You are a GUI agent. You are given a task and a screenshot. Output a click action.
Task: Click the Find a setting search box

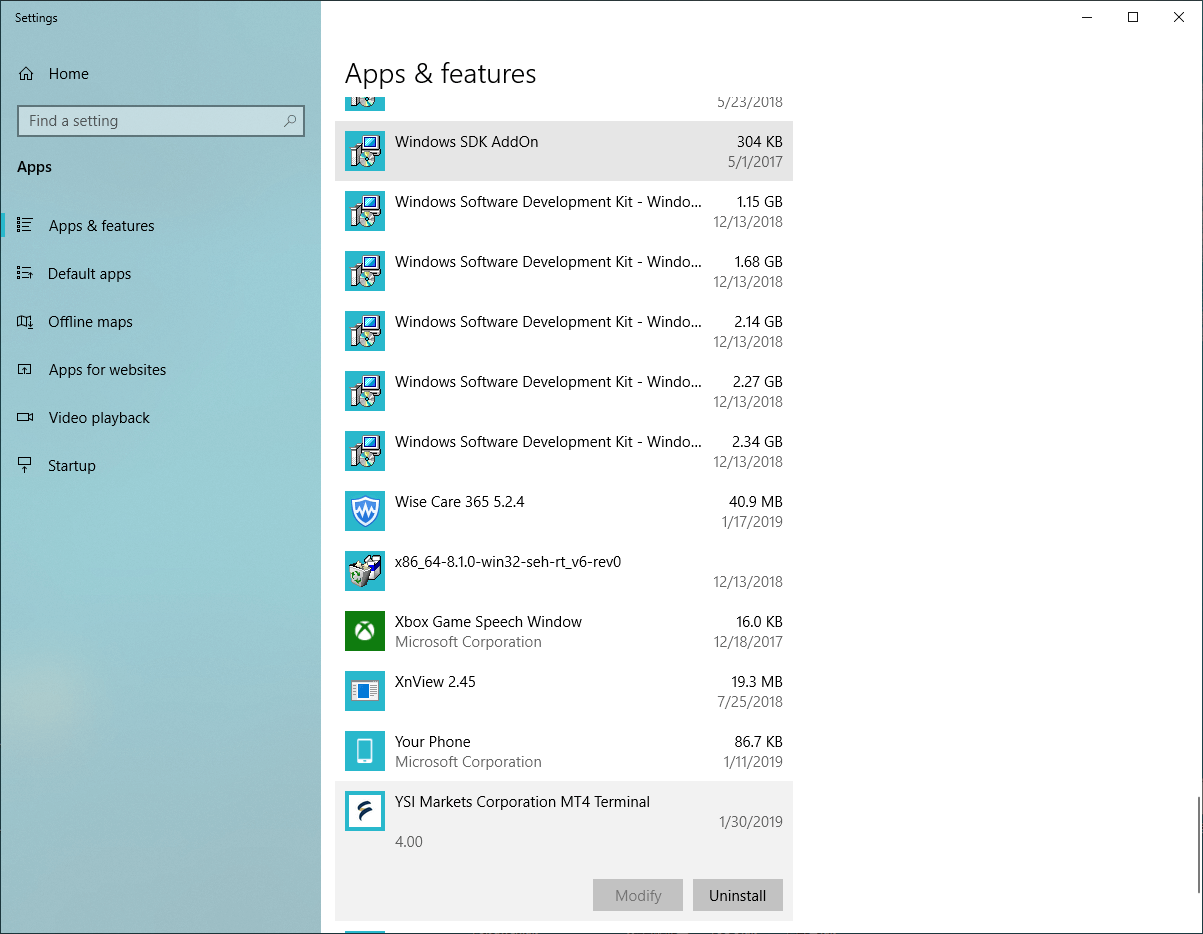click(161, 121)
